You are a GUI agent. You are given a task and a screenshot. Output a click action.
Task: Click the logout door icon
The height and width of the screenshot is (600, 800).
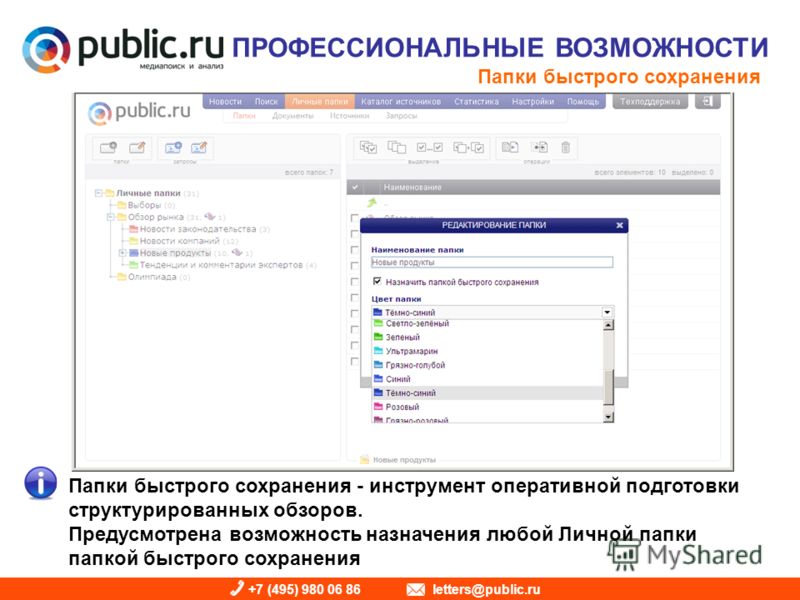(x=708, y=101)
